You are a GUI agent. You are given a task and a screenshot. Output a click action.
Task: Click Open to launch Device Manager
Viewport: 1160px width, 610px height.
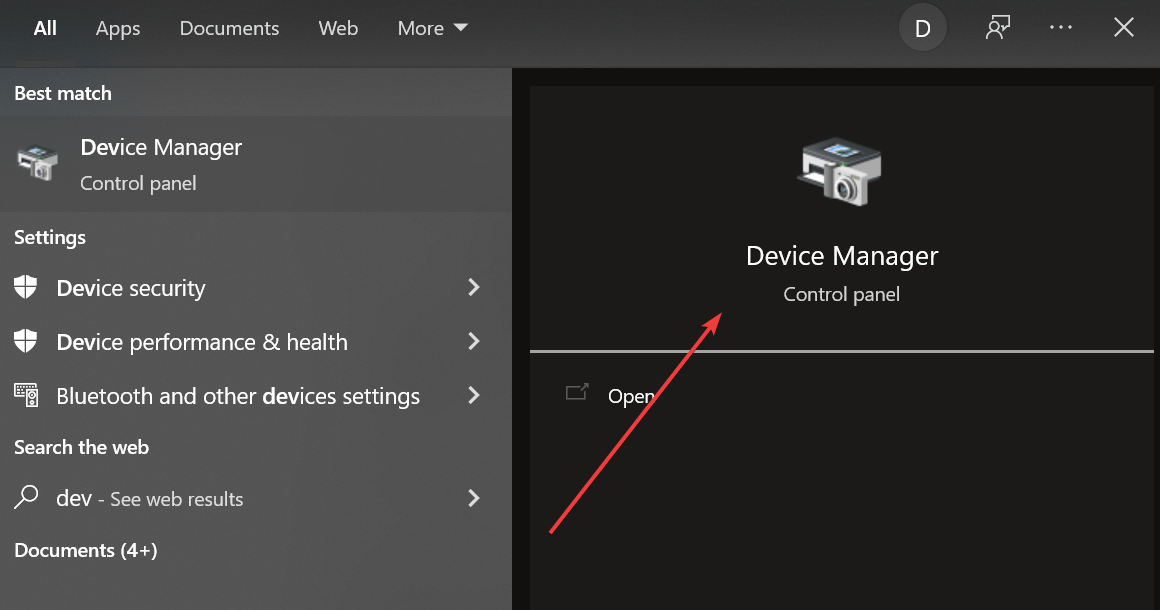click(630, 396)
